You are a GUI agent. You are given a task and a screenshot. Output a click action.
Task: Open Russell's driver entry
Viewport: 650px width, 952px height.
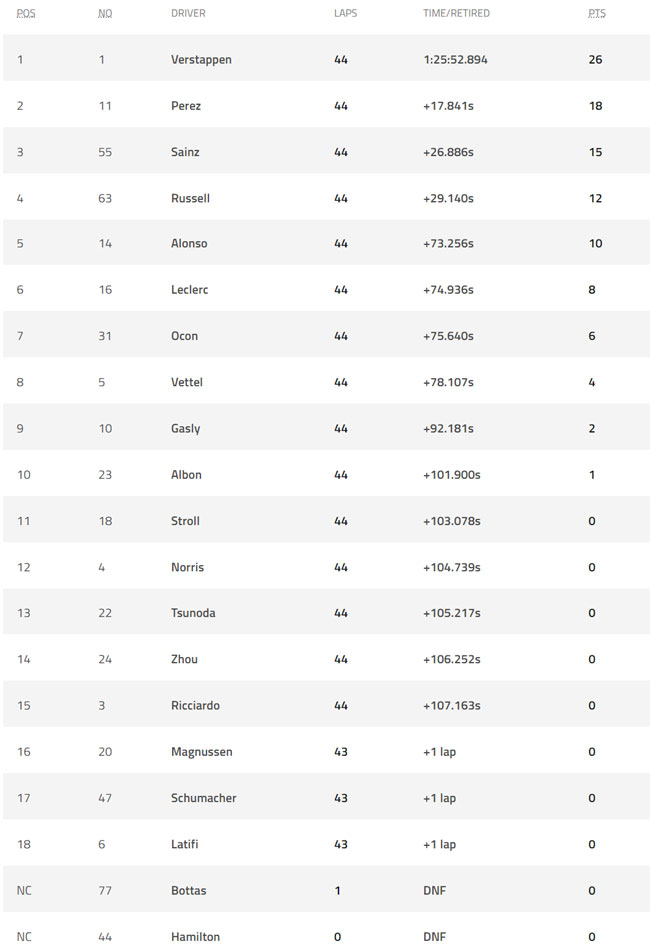pos(191,198)
